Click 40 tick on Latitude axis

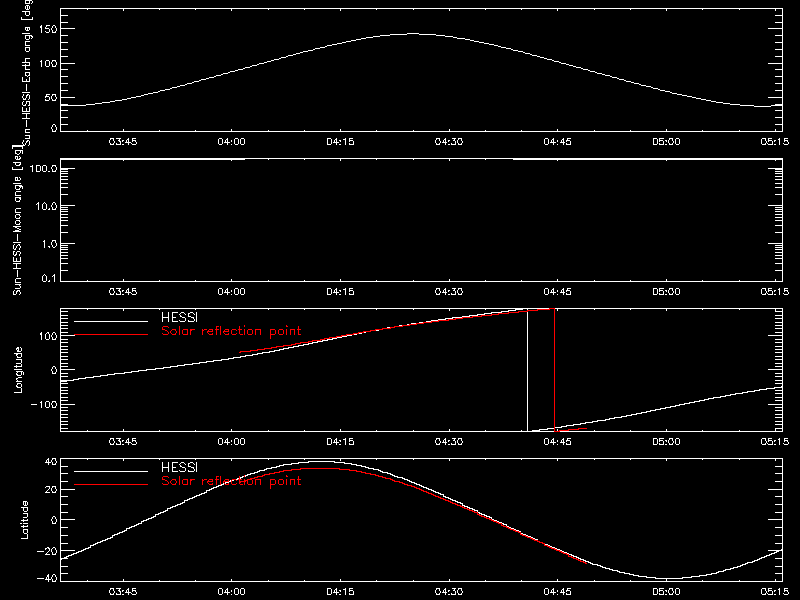point(51,462)
